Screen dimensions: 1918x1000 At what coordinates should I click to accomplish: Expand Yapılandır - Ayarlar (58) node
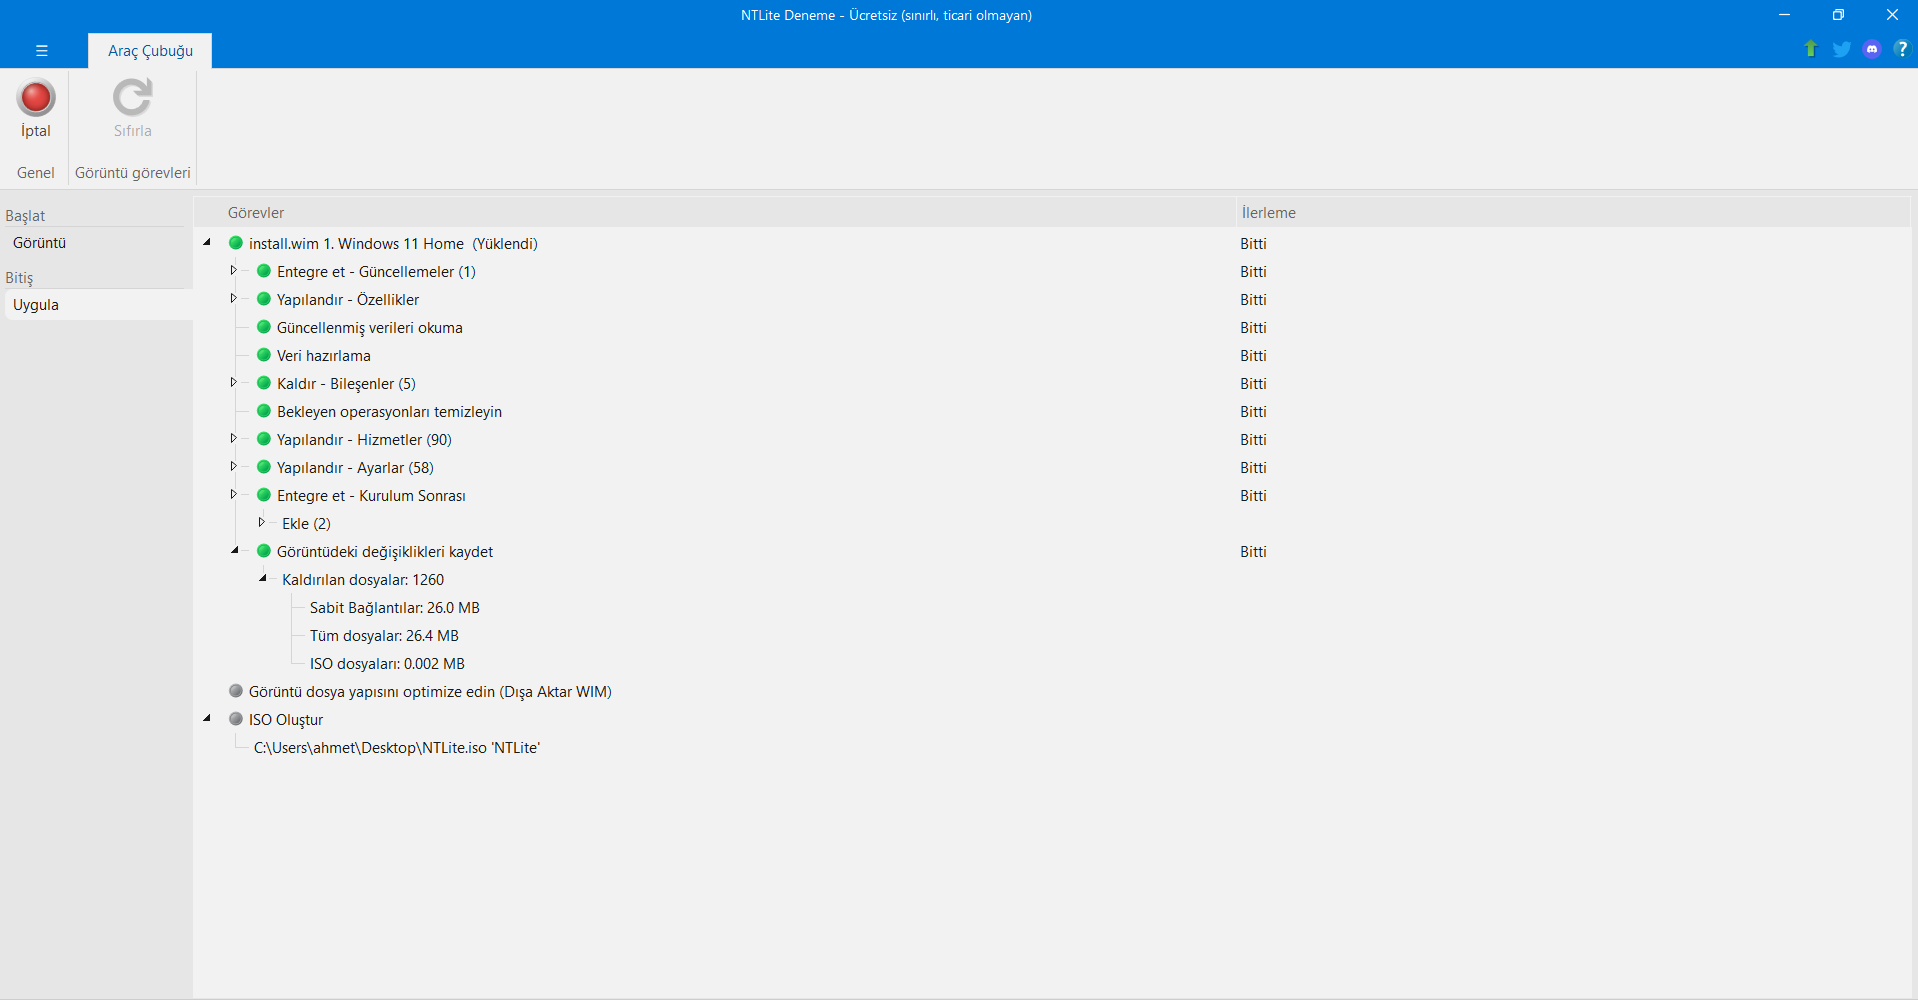(x=234, y=466)
